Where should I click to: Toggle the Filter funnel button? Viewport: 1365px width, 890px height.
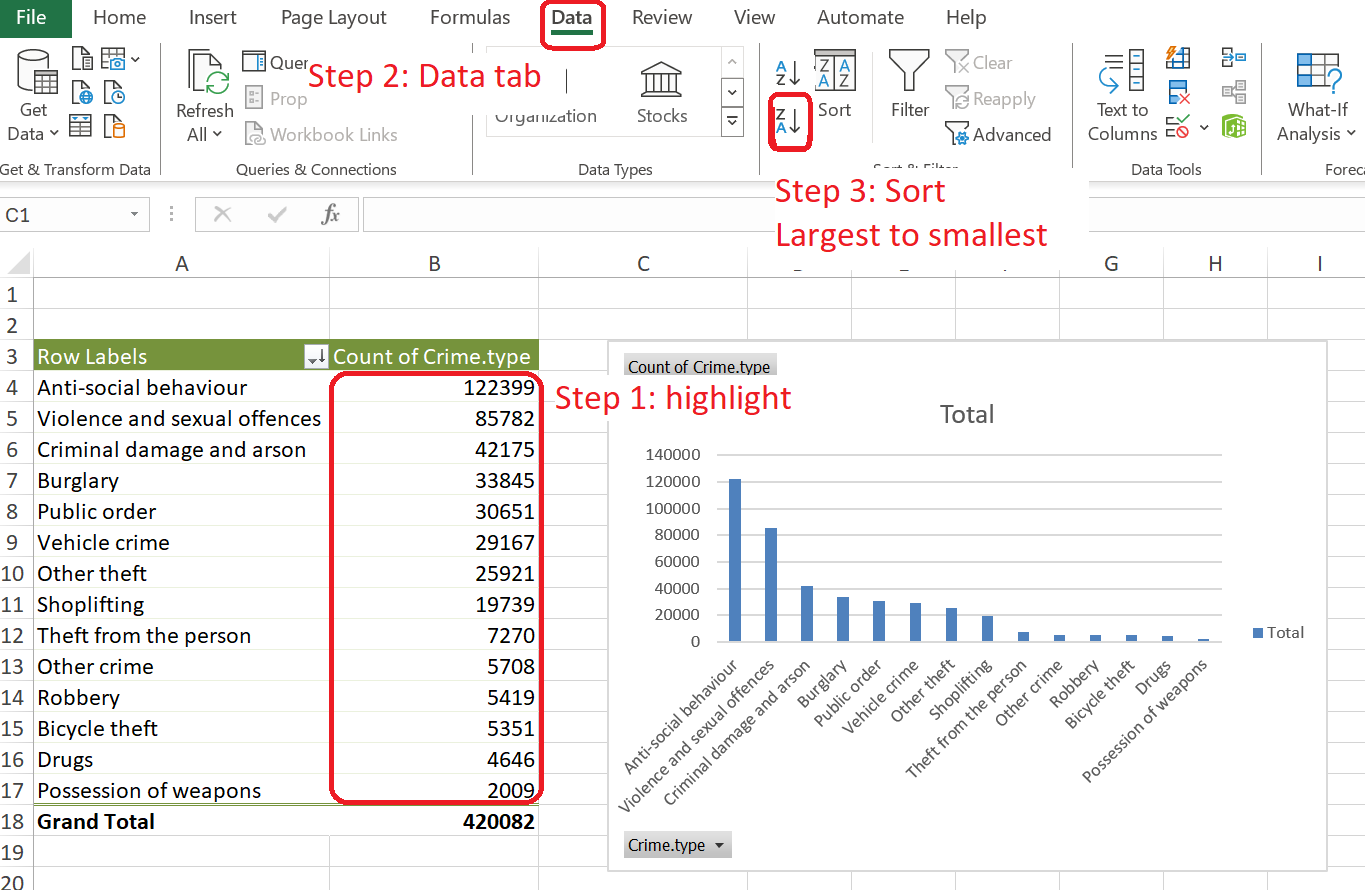coord(909,85)
